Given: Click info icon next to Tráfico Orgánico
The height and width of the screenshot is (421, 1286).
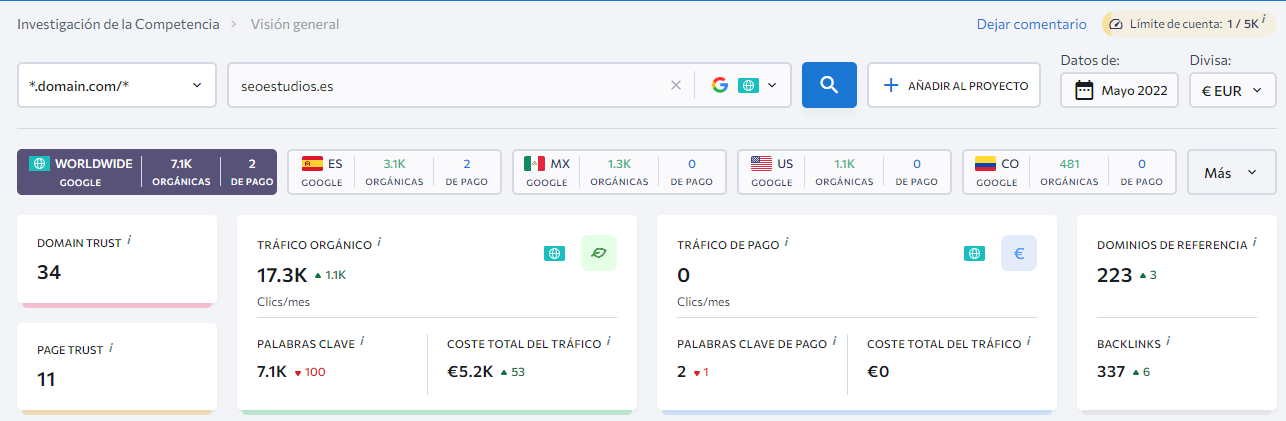Looking at the screenshot, I should coord(380,242).
